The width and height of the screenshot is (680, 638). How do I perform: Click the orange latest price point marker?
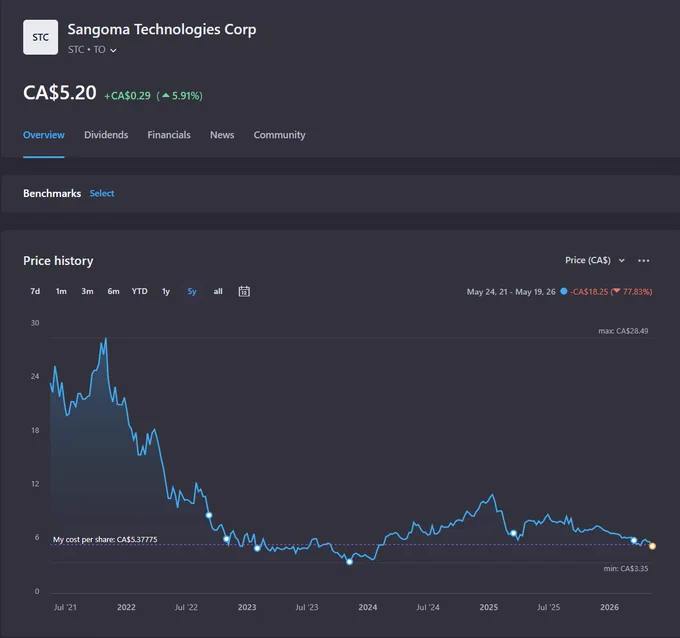(x=652, y=546)
